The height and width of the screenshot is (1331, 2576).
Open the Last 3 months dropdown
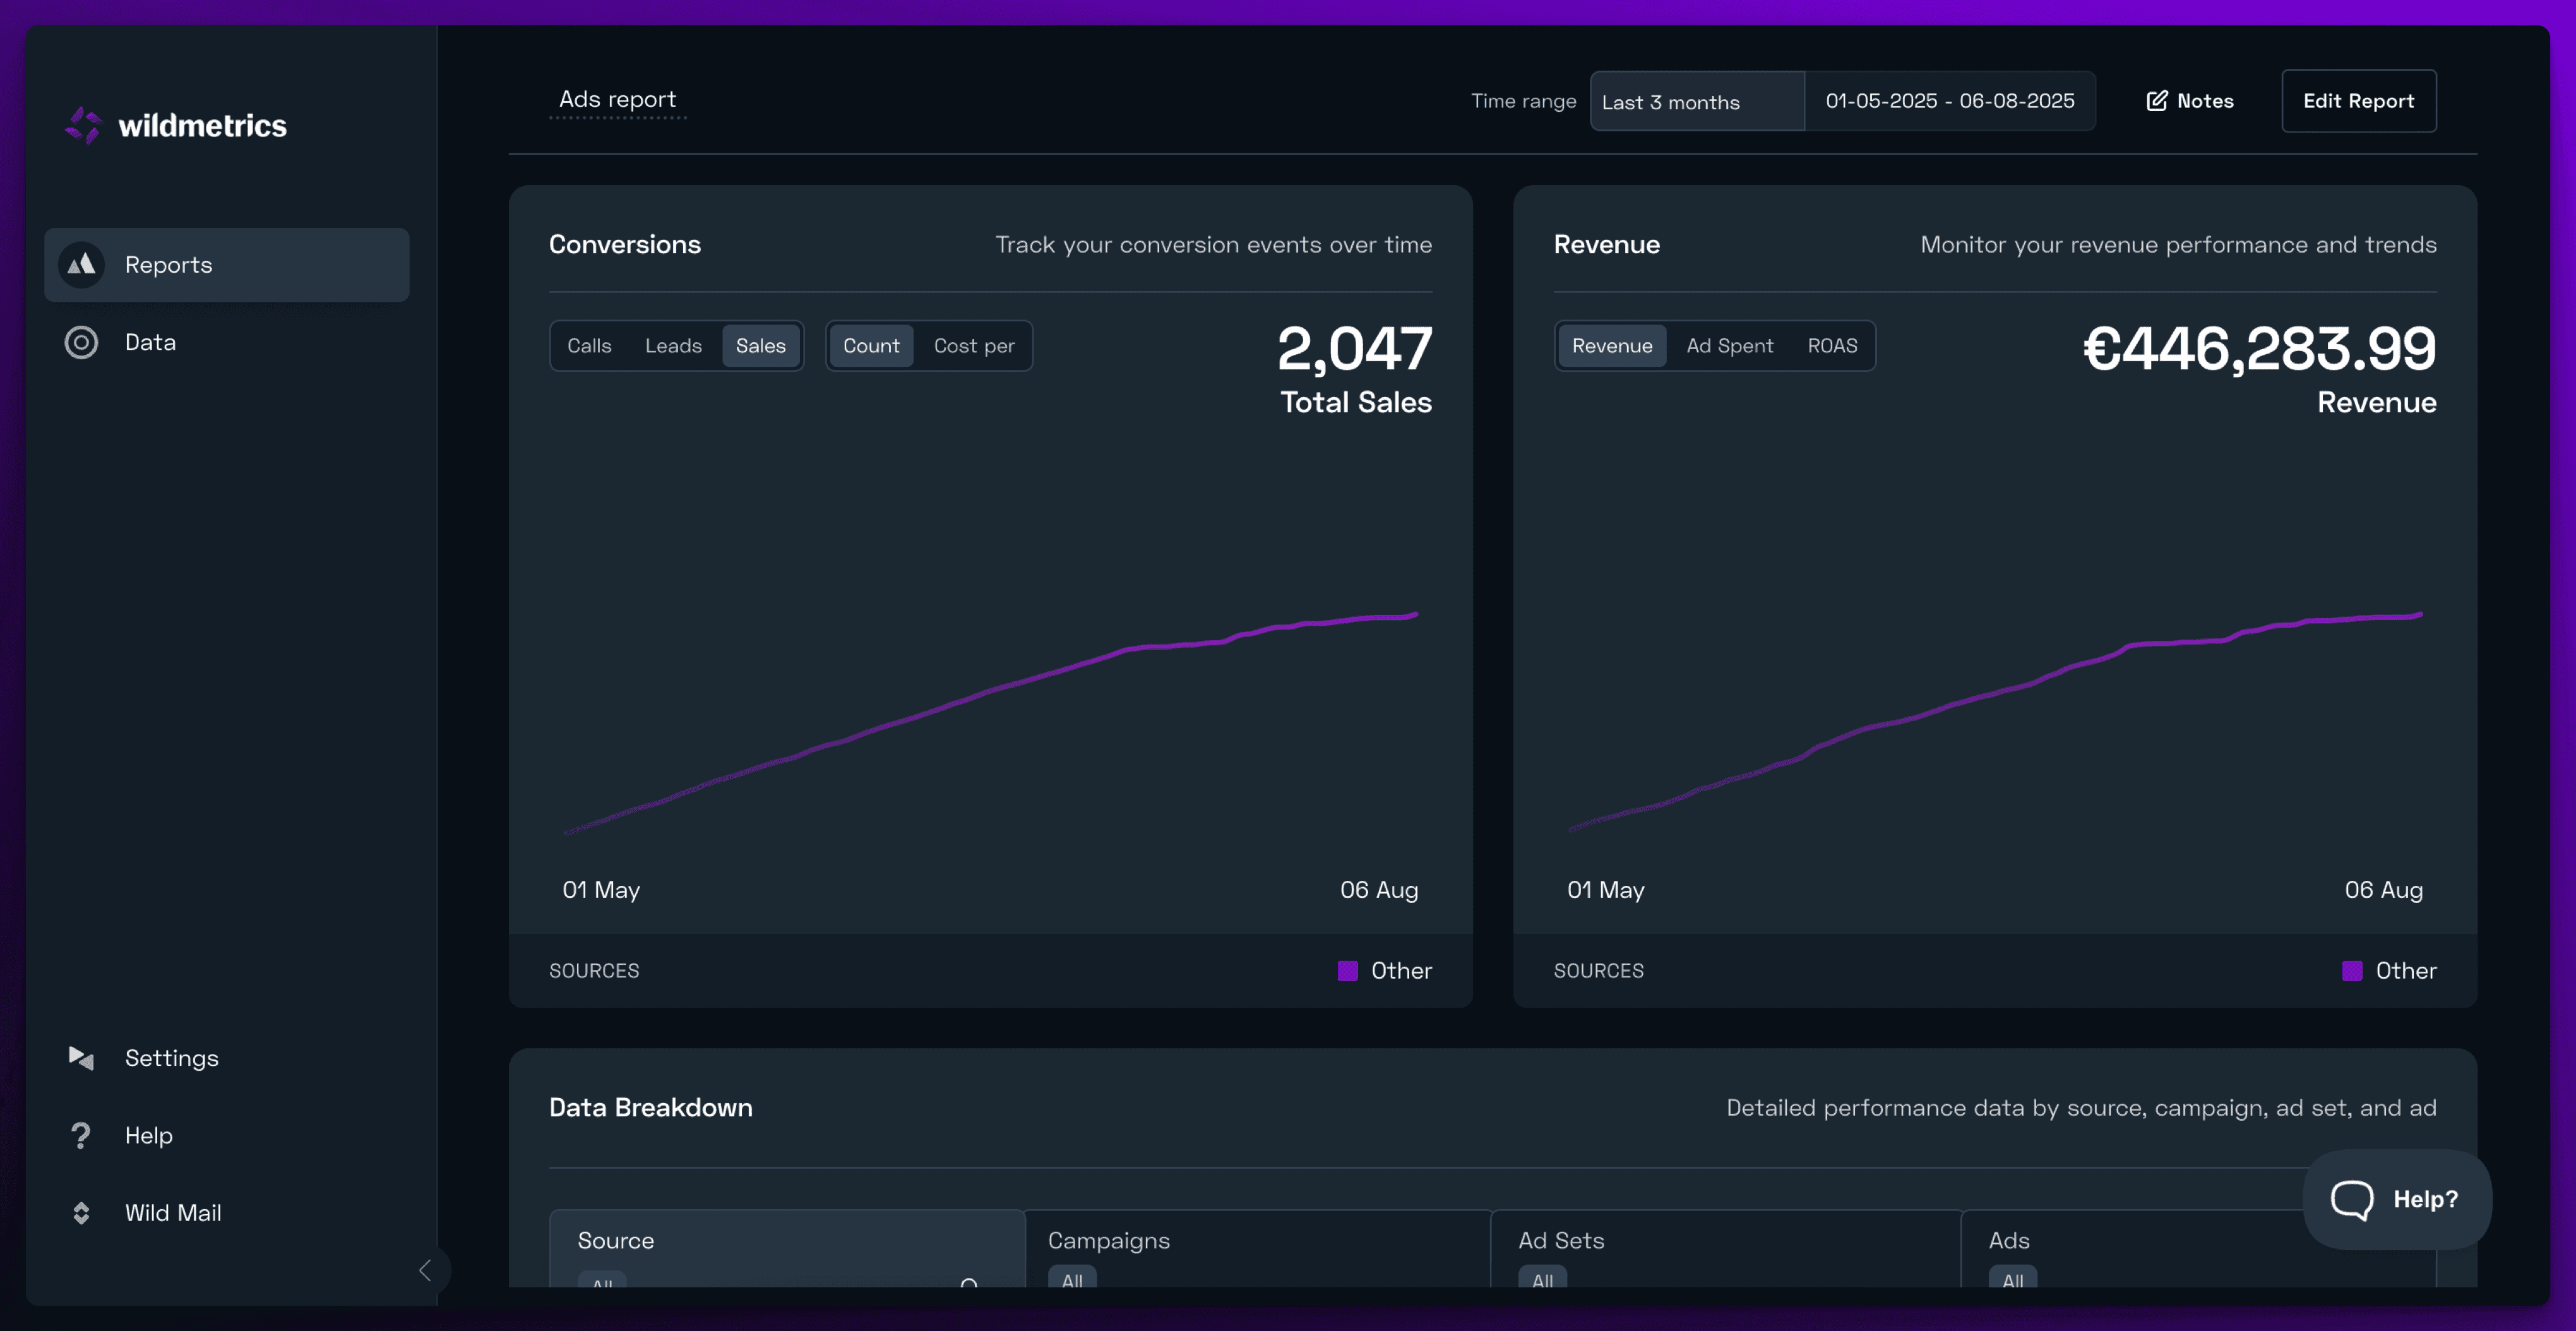[x=1696, y=102]
